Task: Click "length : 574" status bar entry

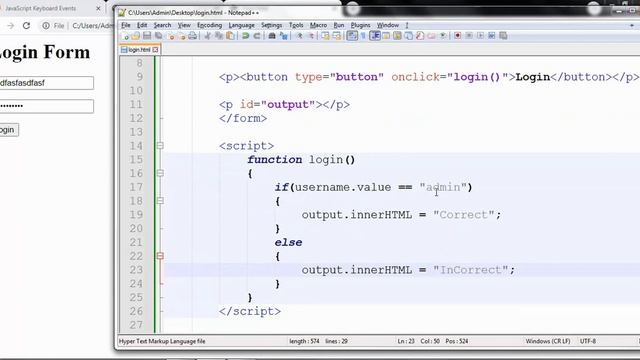Action: tap(304, 341)
